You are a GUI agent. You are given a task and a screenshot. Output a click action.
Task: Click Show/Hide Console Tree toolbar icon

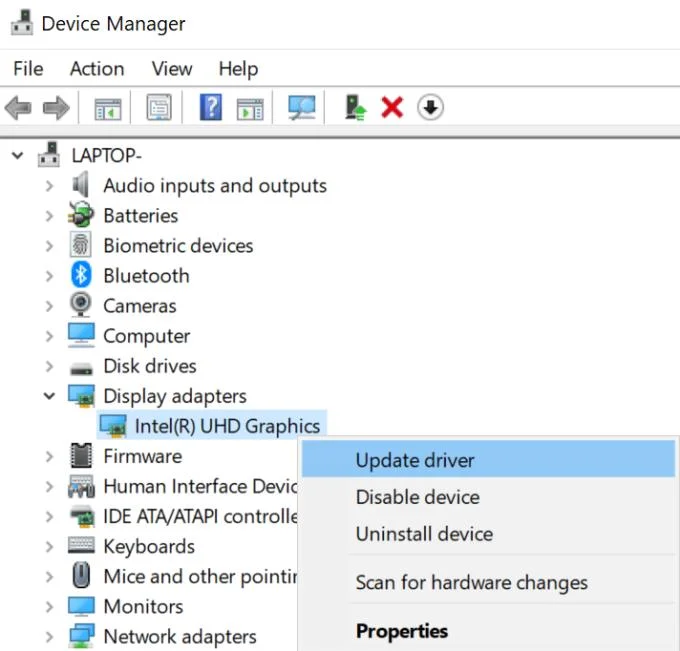pyautogui.click(x=108, y=108)
